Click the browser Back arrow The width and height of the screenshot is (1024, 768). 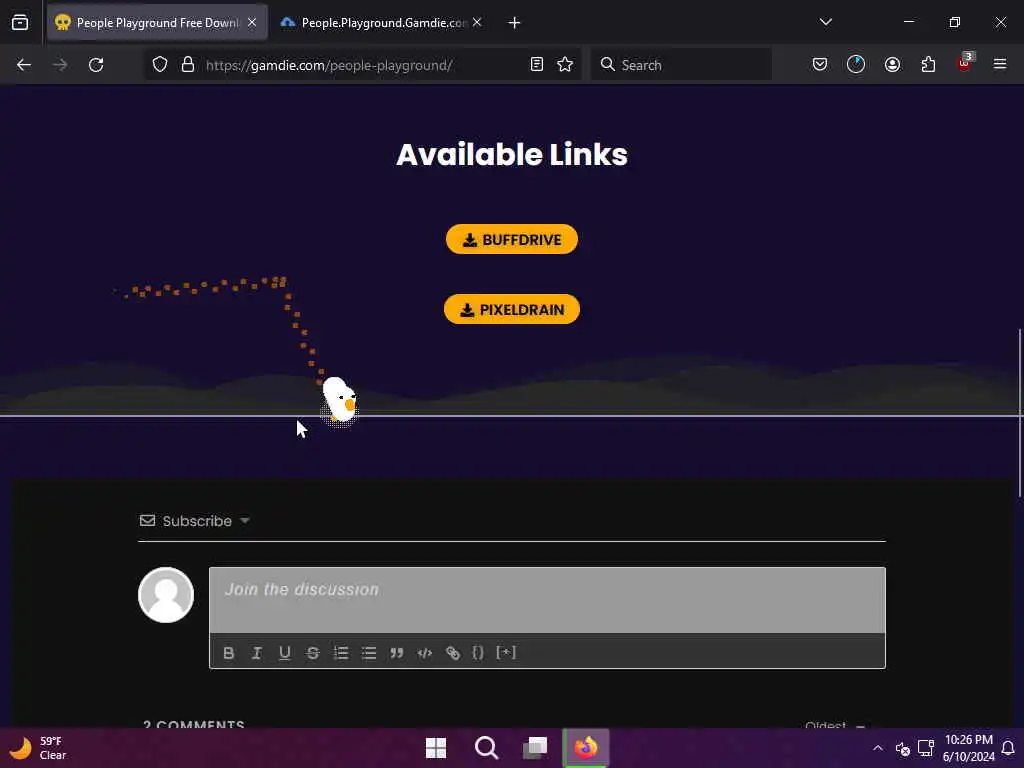tap(24, 65)
